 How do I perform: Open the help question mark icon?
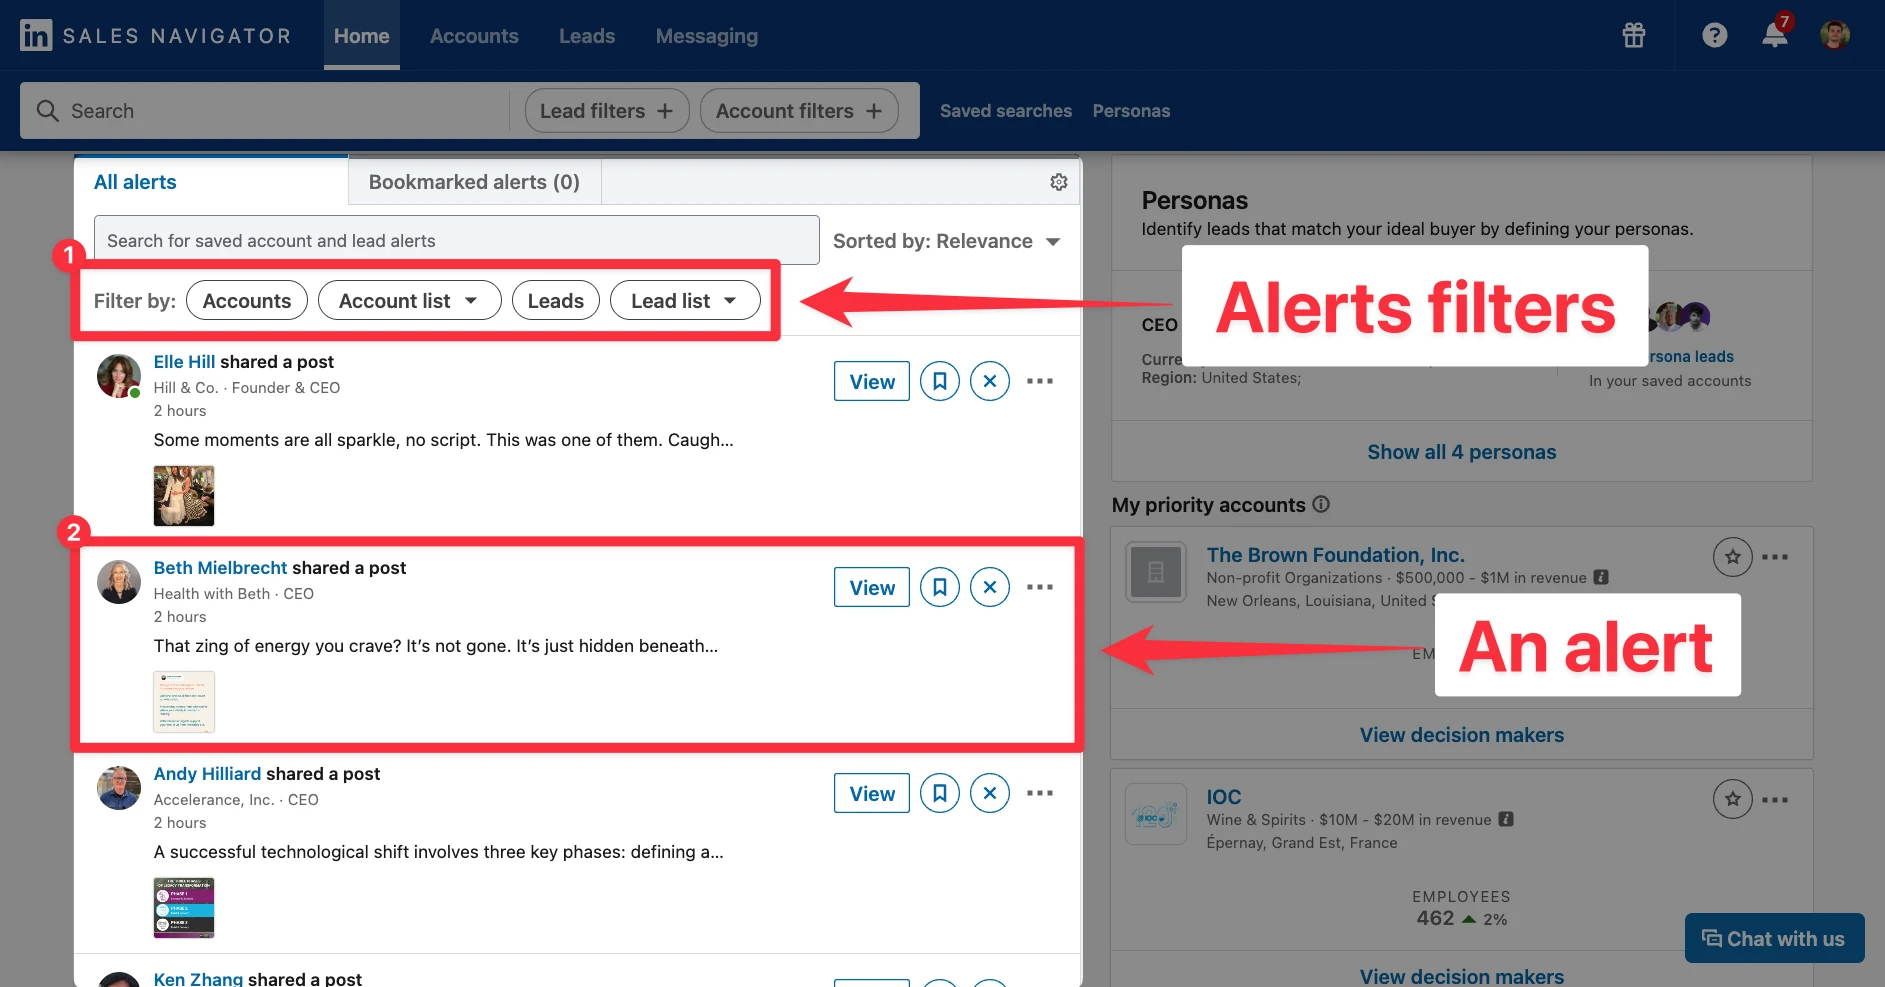click(1715, 36)
